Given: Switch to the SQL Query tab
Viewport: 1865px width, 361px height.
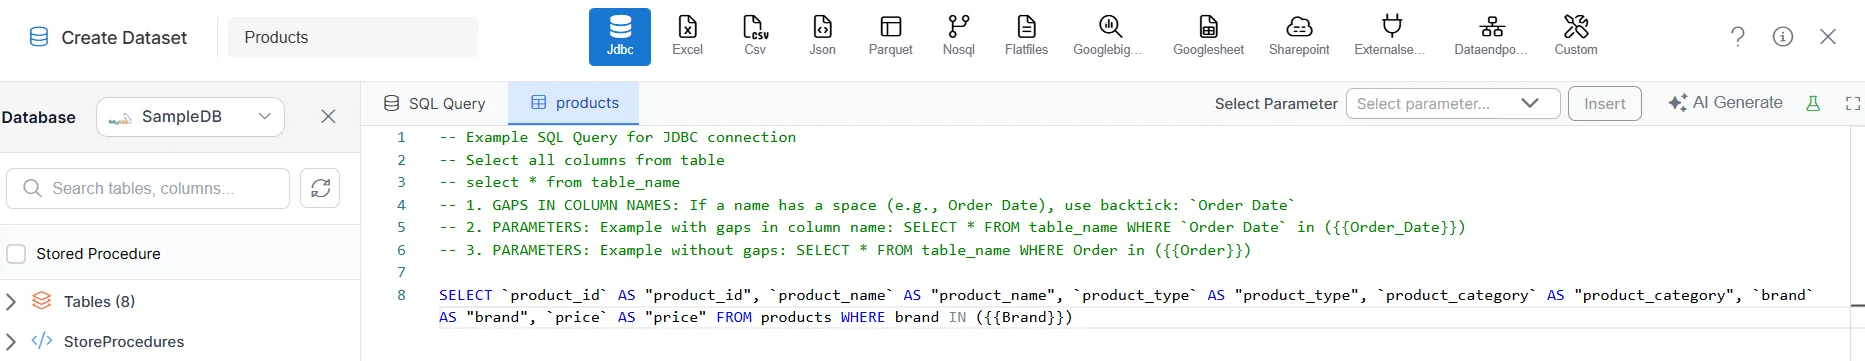Looking at the screenshot, I should coord(435,103).
